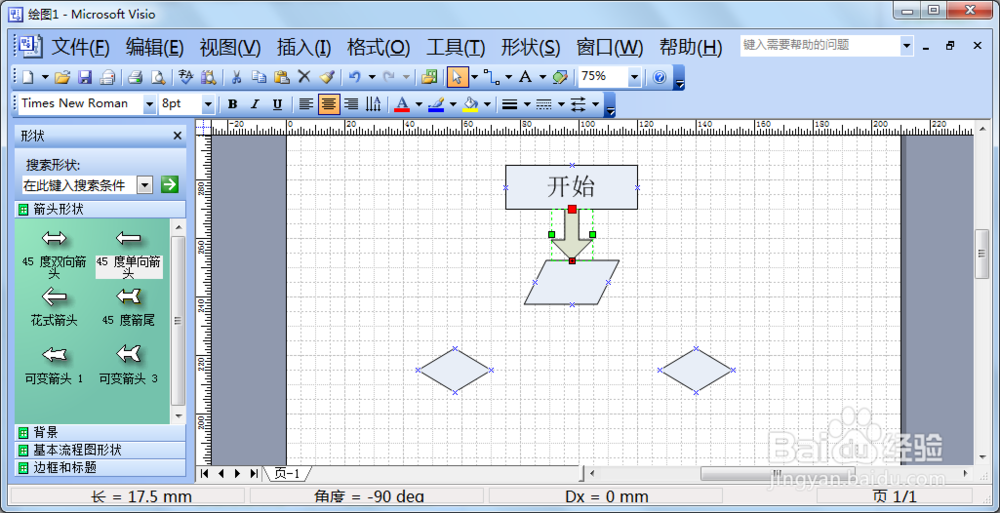
Task: Open the 75% zoom dropdown
Action: pos(634,77)
